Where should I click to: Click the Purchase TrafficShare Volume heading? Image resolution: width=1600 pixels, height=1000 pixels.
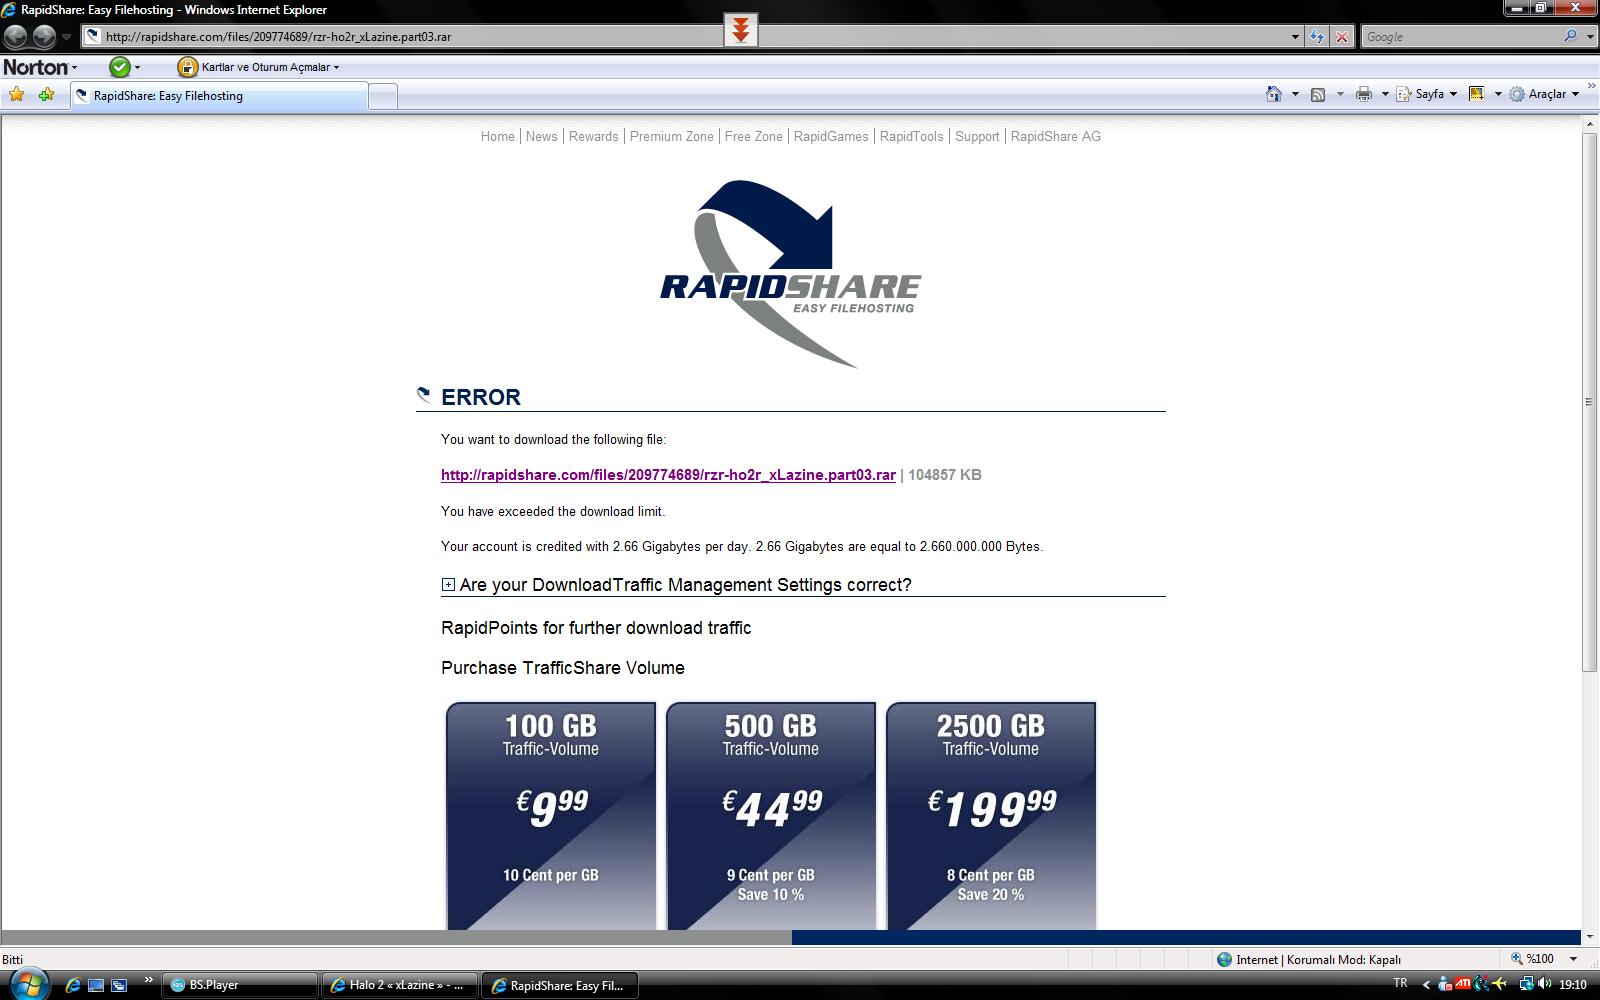tap(563, 668)
